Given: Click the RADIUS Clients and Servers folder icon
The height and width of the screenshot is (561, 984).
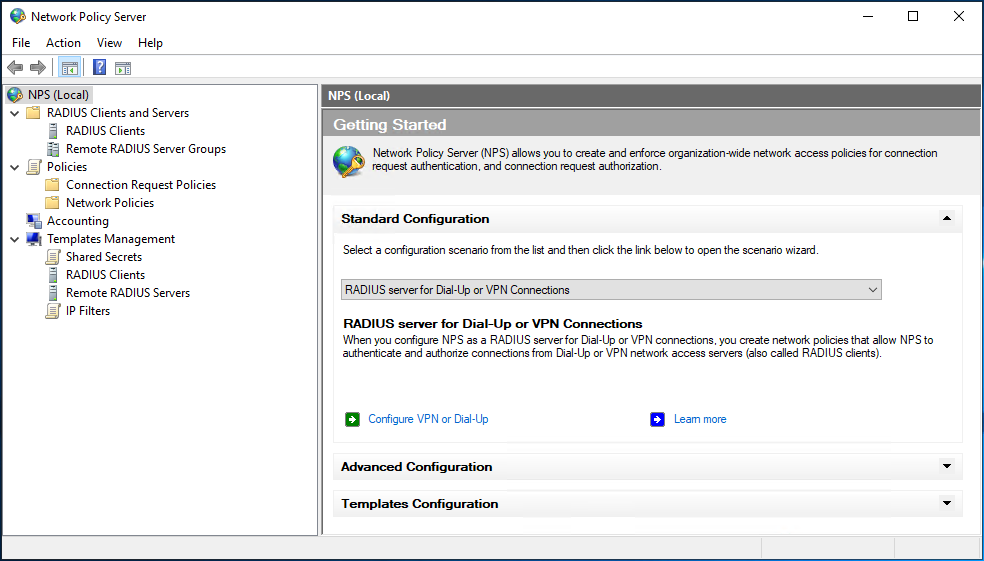Looking at the screenshot, I should (x=33, y=113).
